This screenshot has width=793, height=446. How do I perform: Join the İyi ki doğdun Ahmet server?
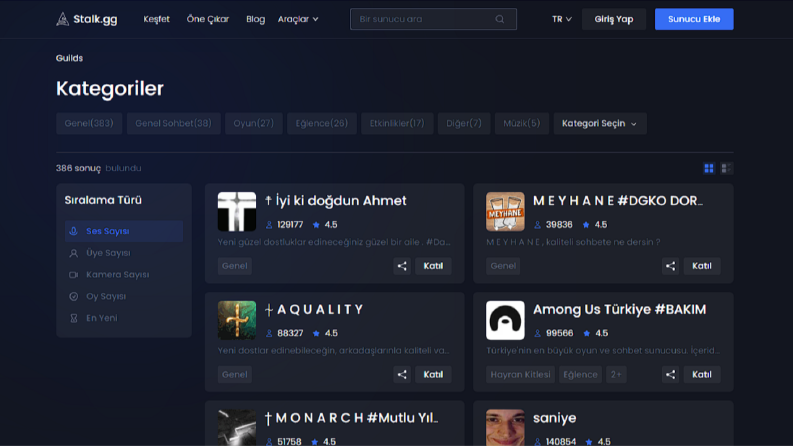[433, 266]
